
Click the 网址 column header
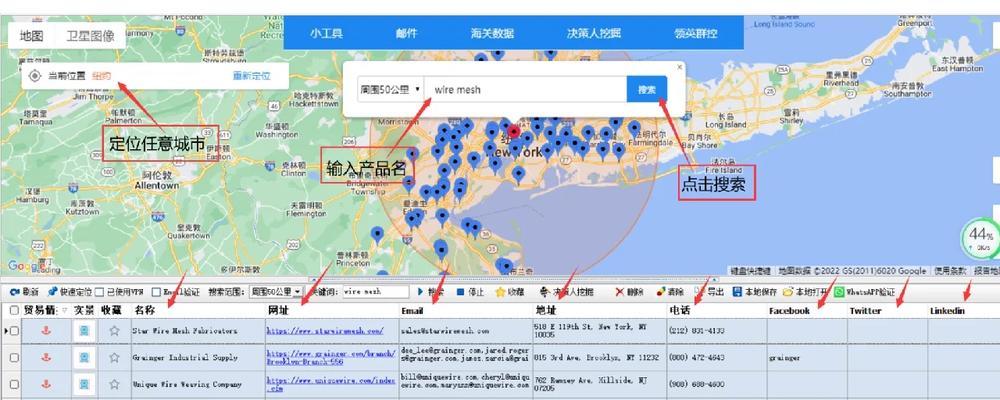point(332,311)
